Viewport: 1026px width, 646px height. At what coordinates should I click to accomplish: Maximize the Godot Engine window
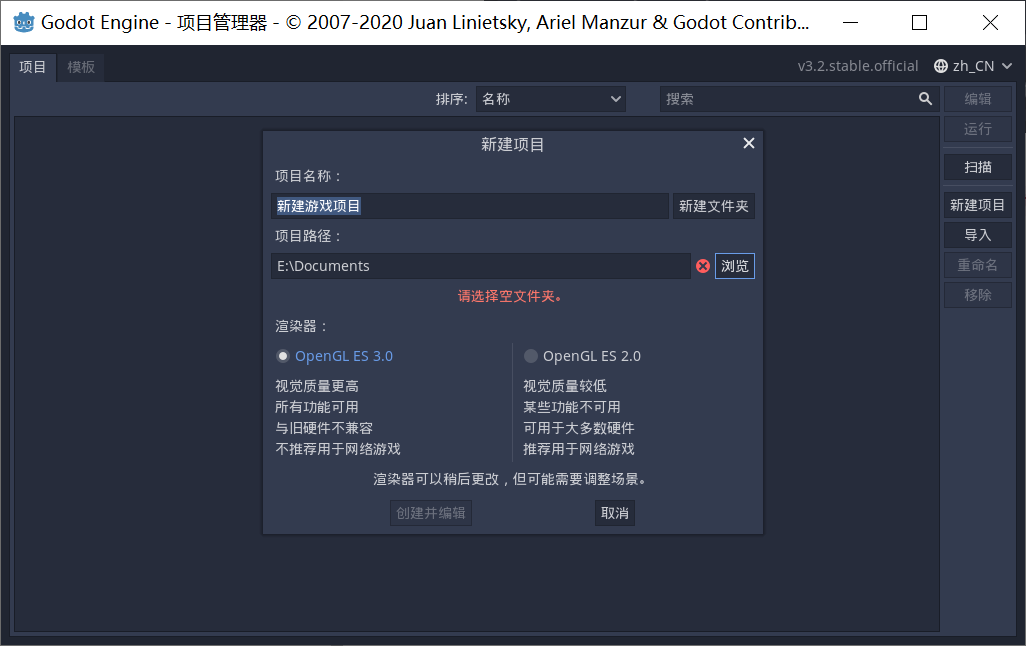click(x=919, y=22)
